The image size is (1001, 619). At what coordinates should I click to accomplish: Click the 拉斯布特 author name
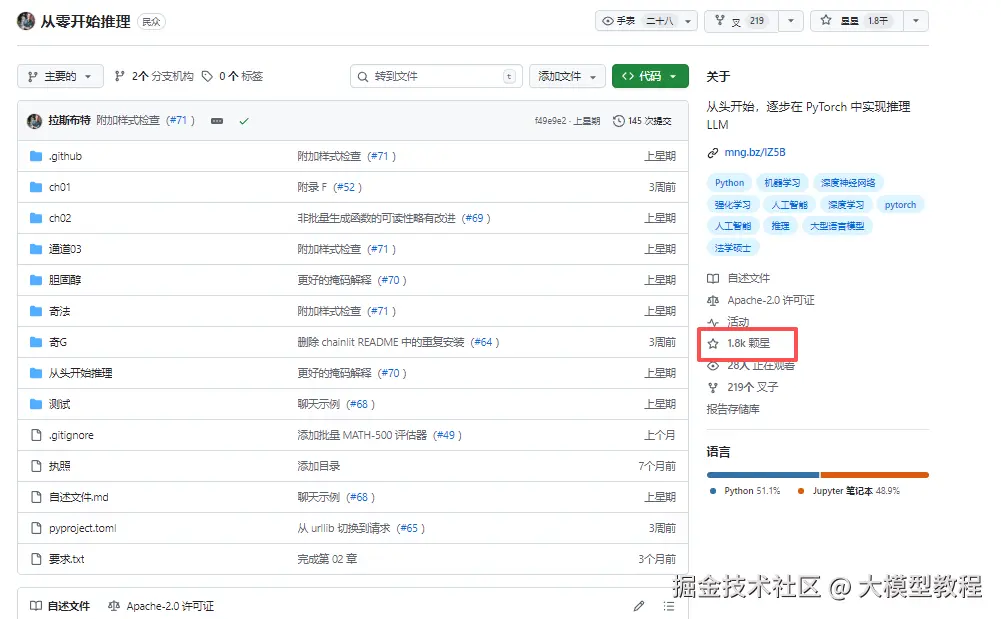tap(70, 121)
